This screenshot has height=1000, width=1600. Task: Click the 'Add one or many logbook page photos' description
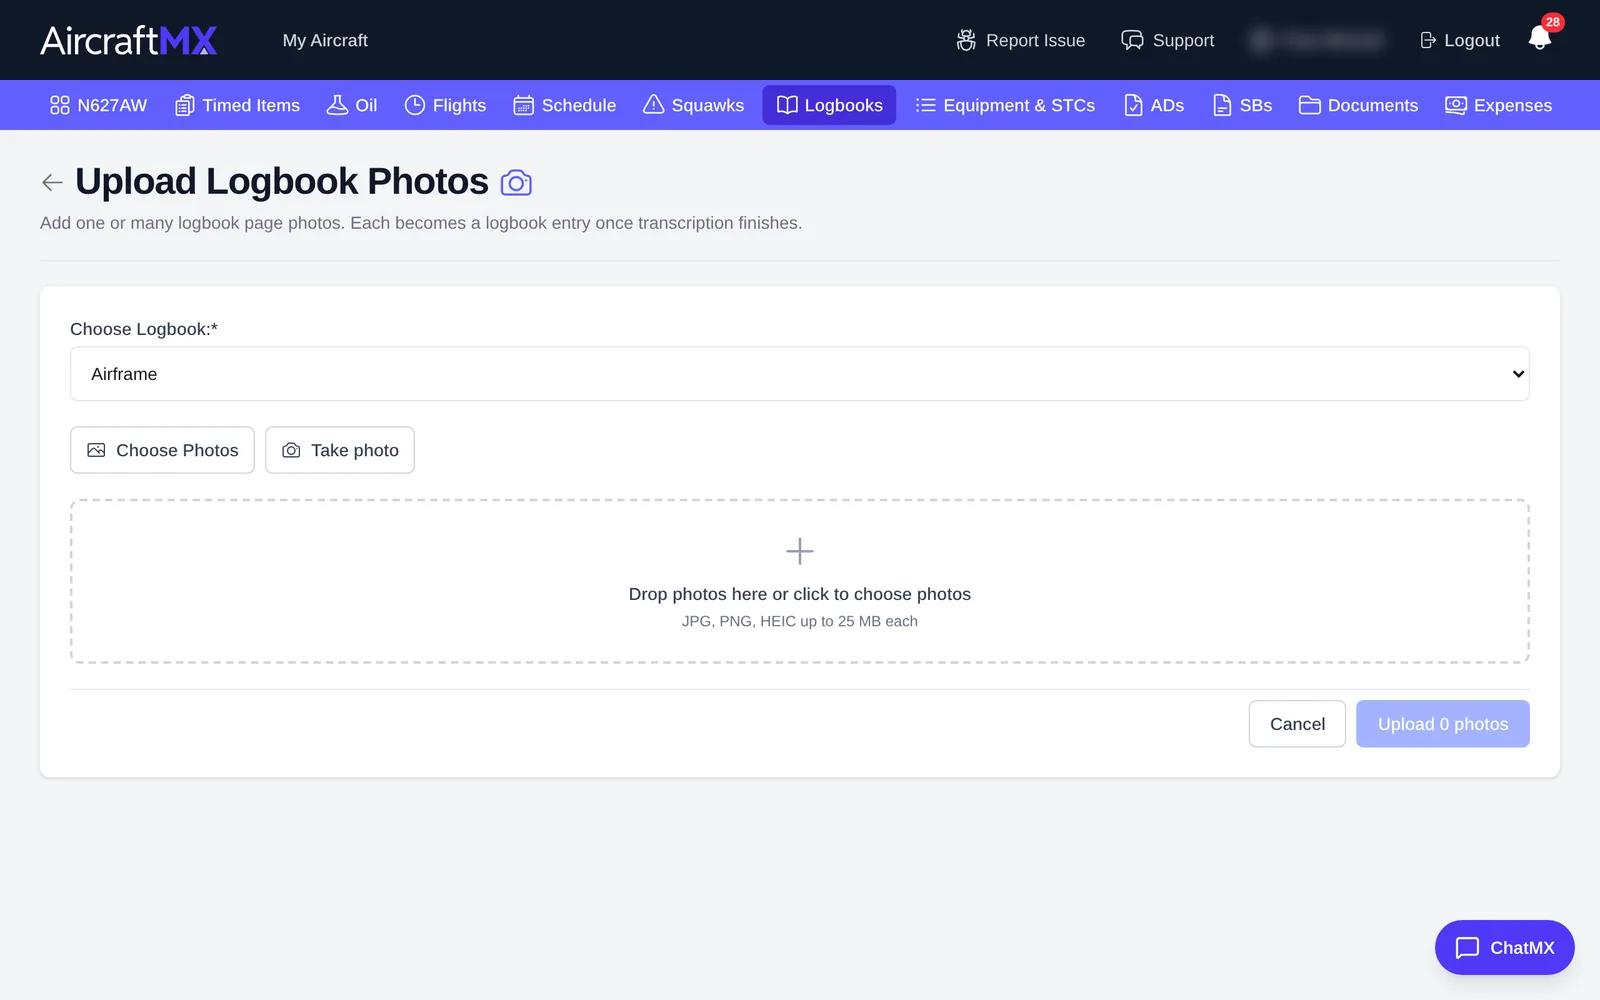tap(421, 223)
